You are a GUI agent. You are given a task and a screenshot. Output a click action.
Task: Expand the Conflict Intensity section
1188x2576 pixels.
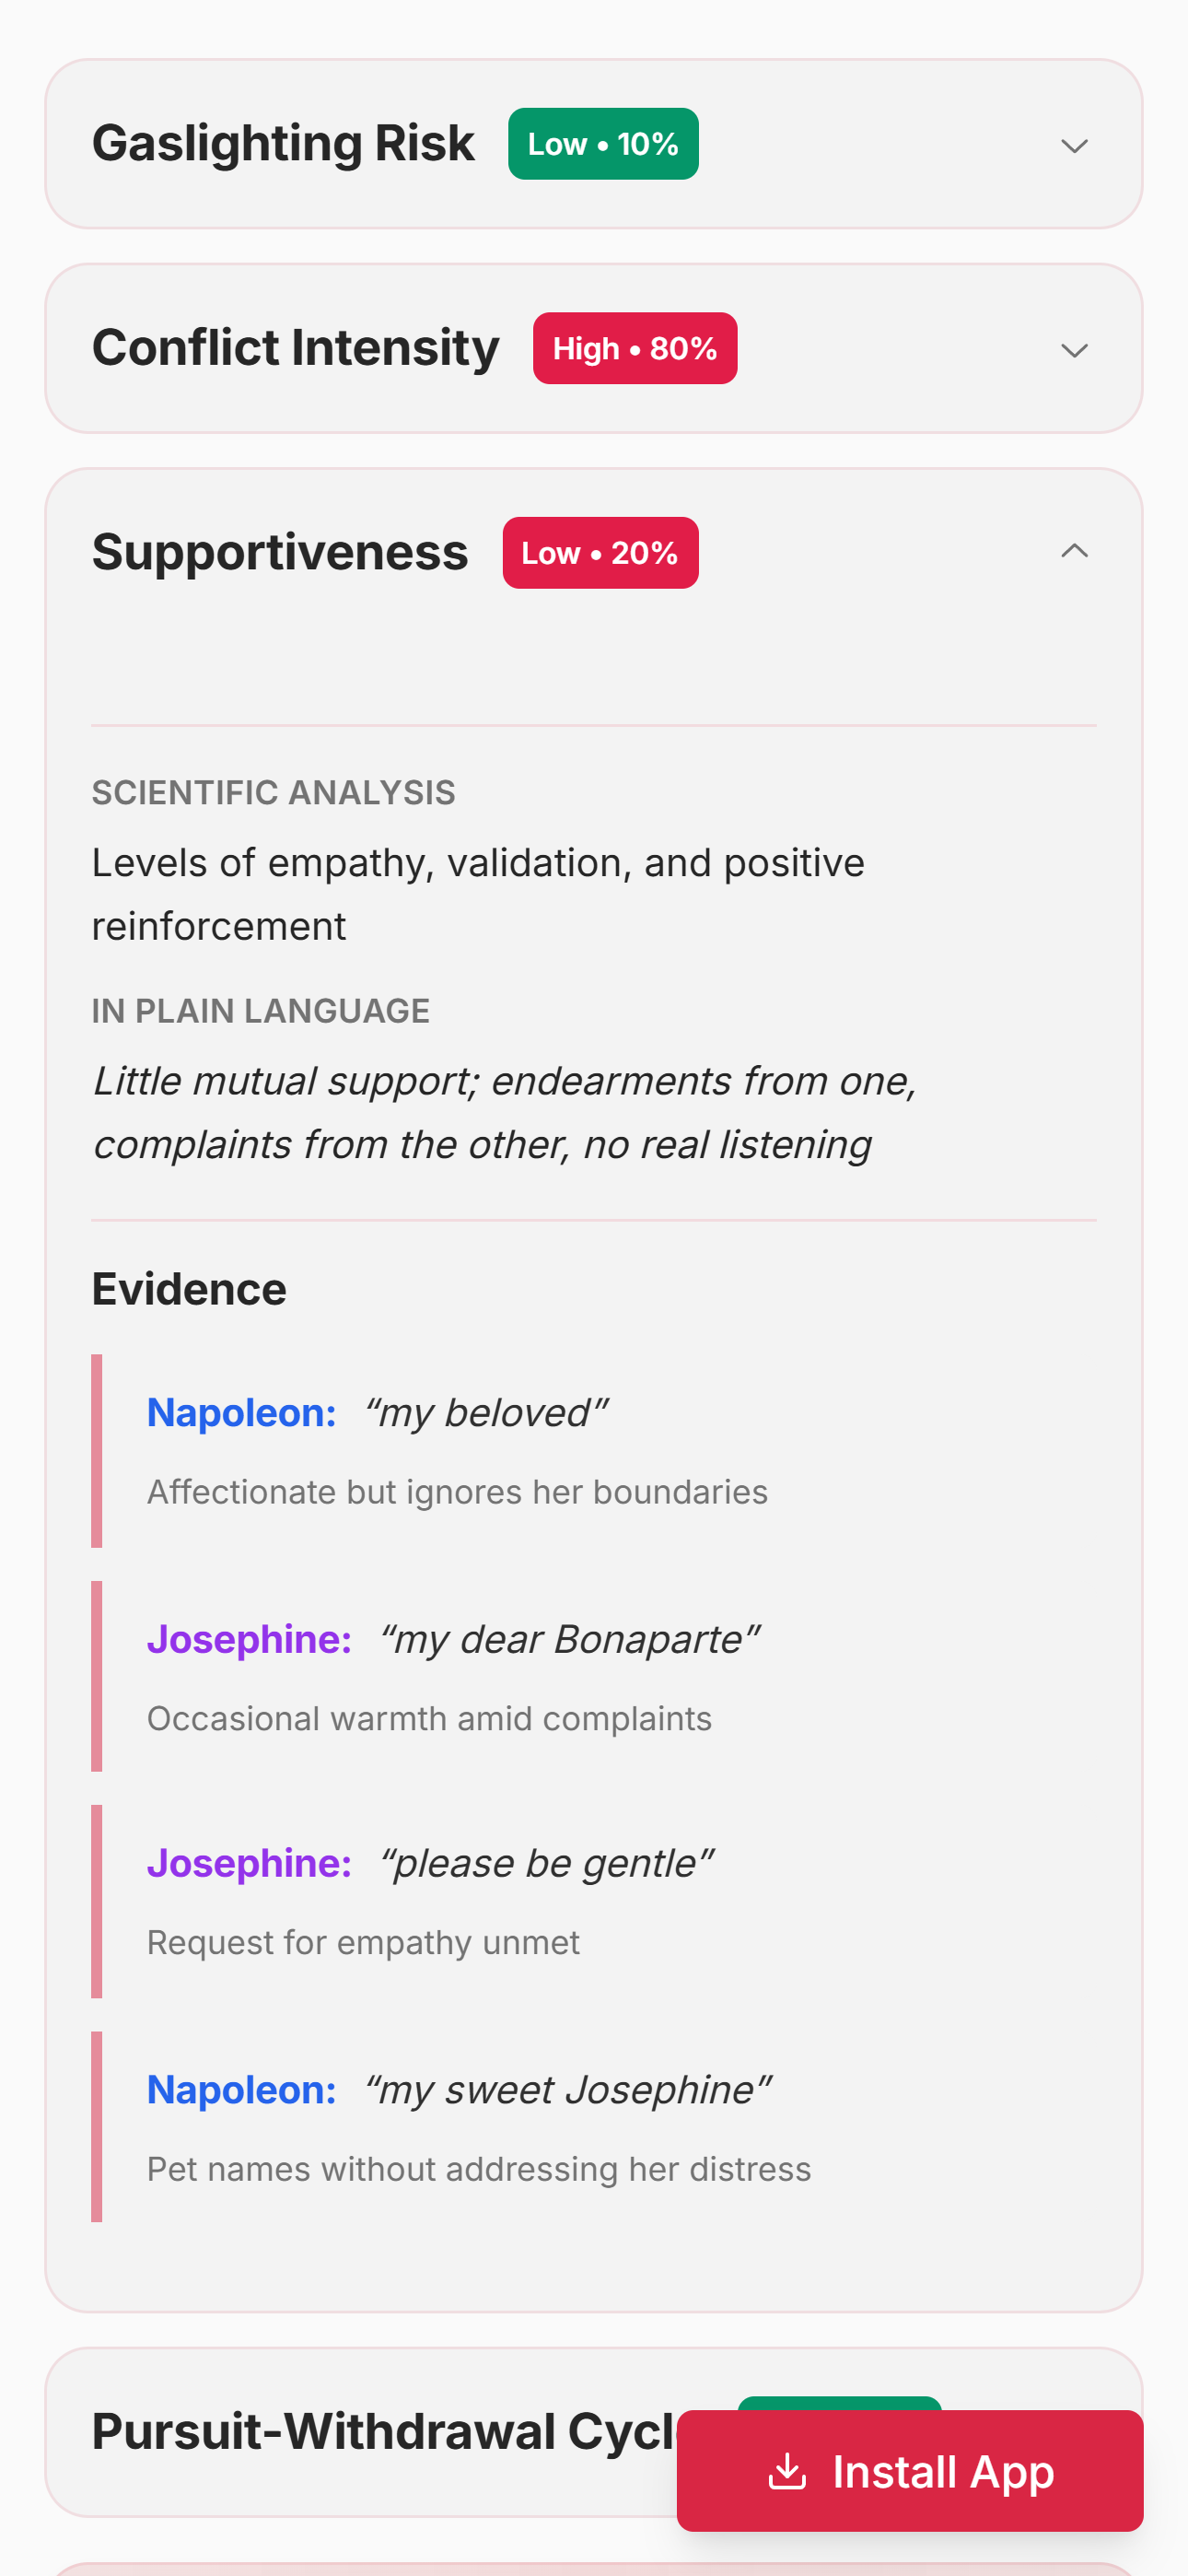(1074, 350)
